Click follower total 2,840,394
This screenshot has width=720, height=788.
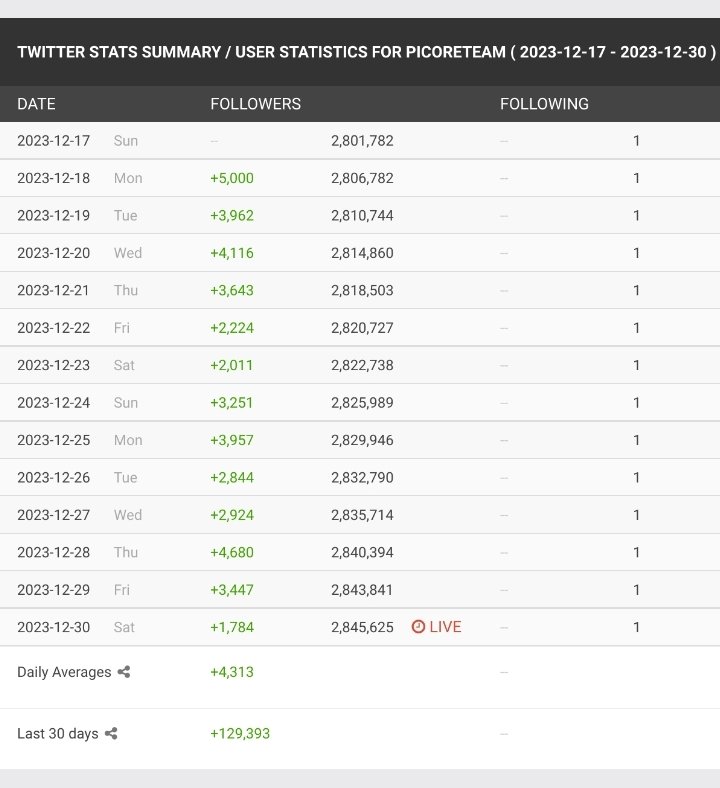click(x=362, y=552)
